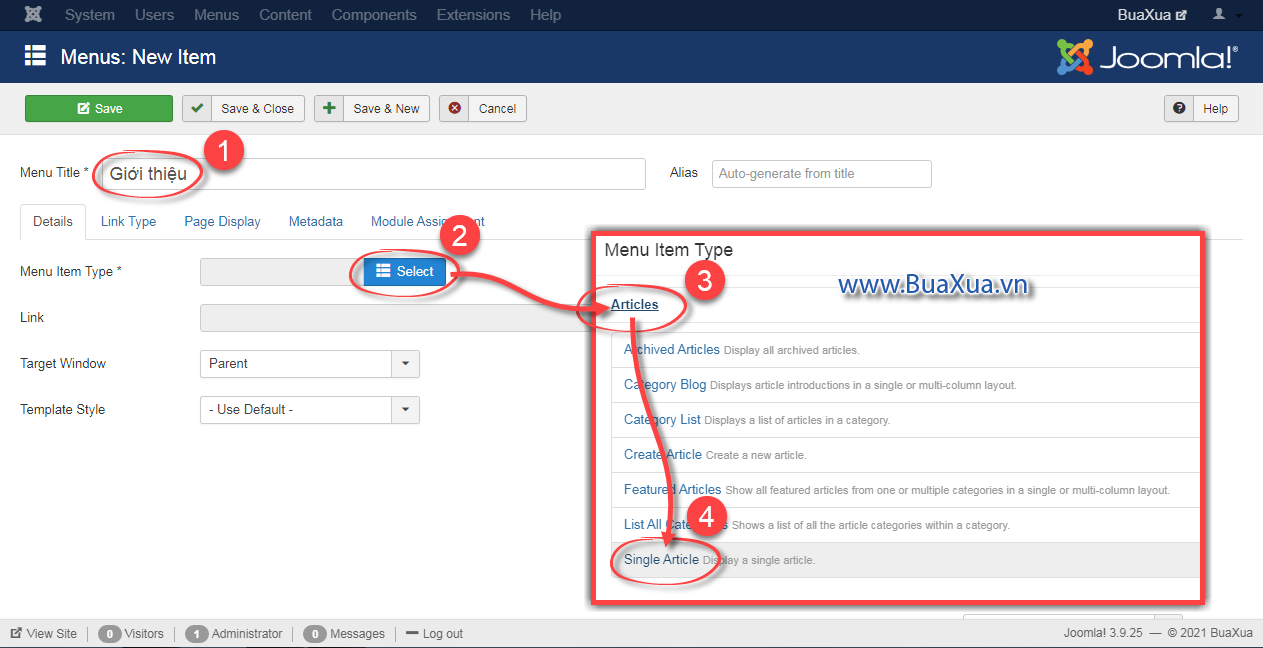Click the Joomla! 3.9.25 version text
Screen dimensions: 1263x648
point(1103,633)
